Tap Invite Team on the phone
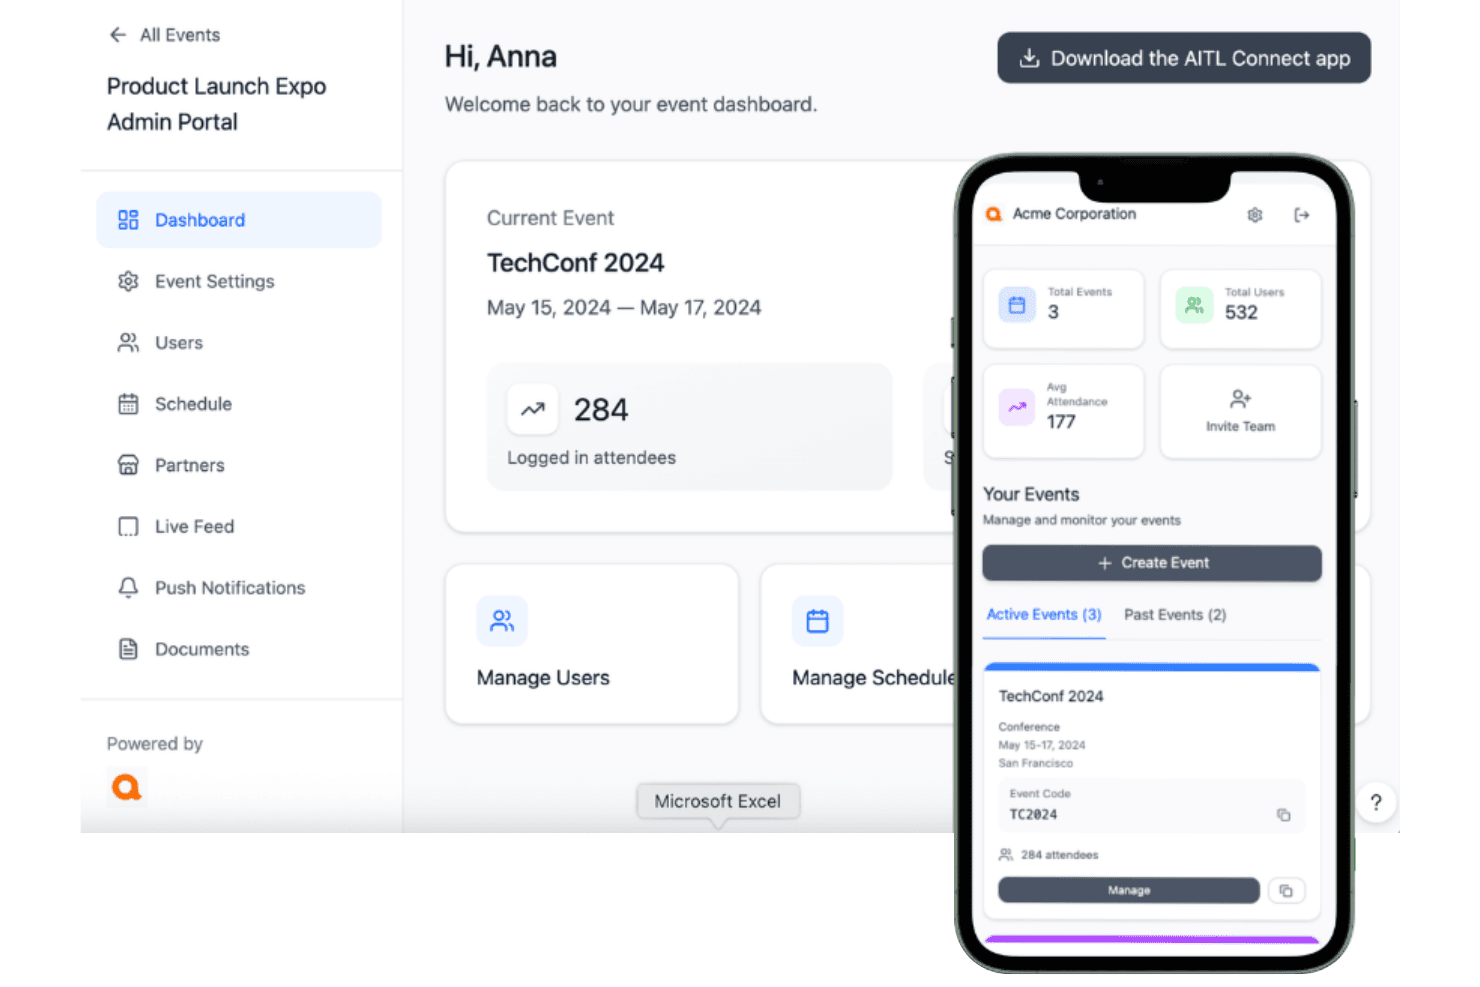 click(x=1240, y=412)
